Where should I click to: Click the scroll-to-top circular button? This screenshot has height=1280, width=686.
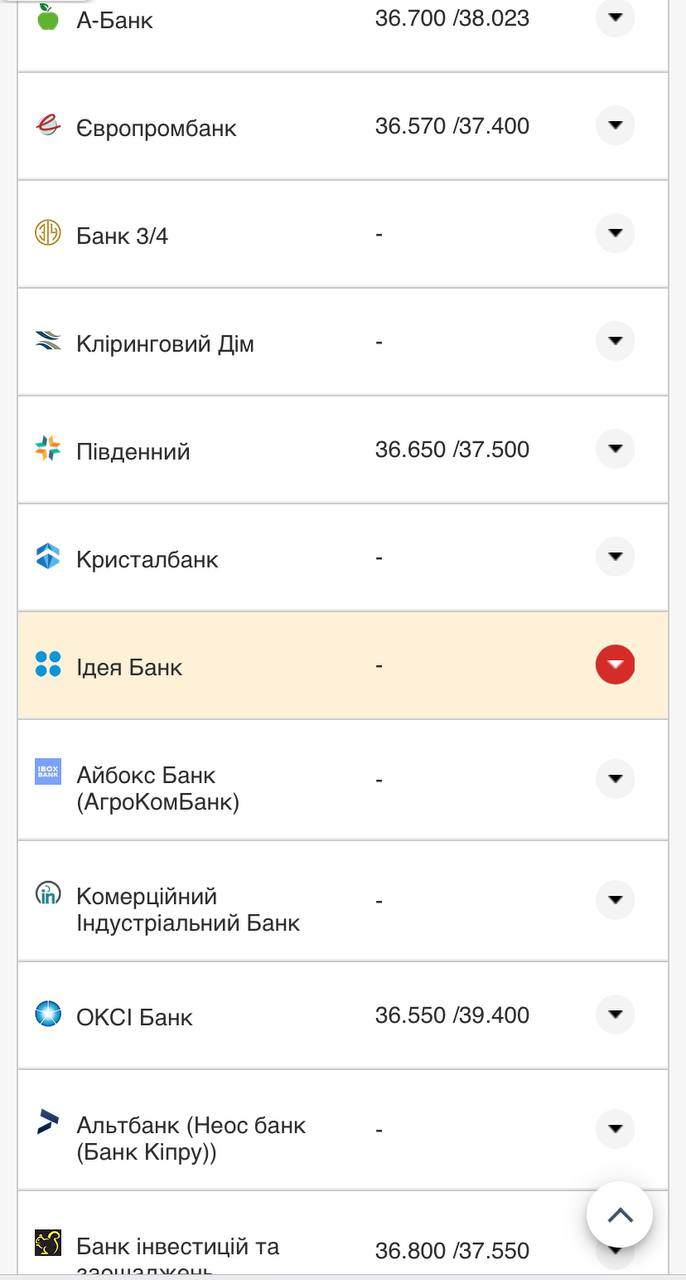point(620,1215)
